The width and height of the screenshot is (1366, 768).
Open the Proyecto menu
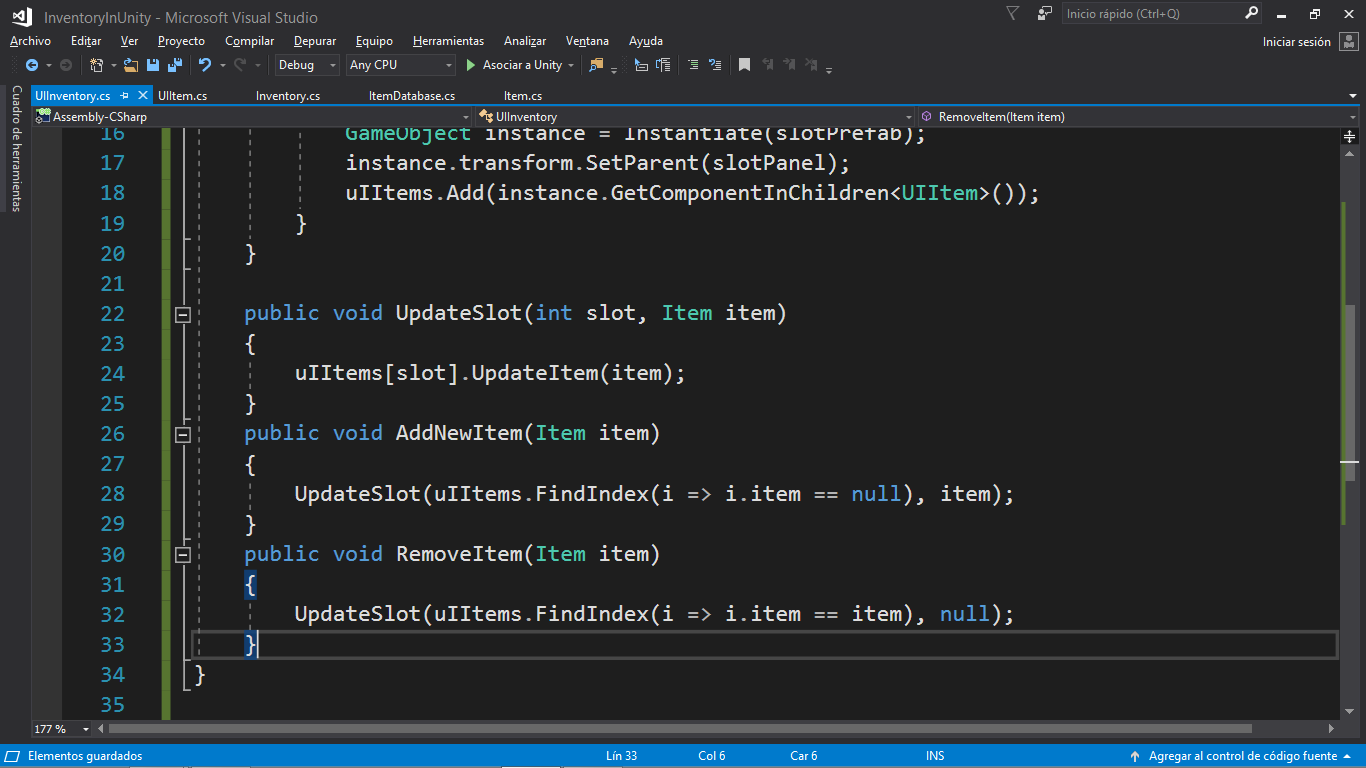pyautogui.click(x=181, y=41)
